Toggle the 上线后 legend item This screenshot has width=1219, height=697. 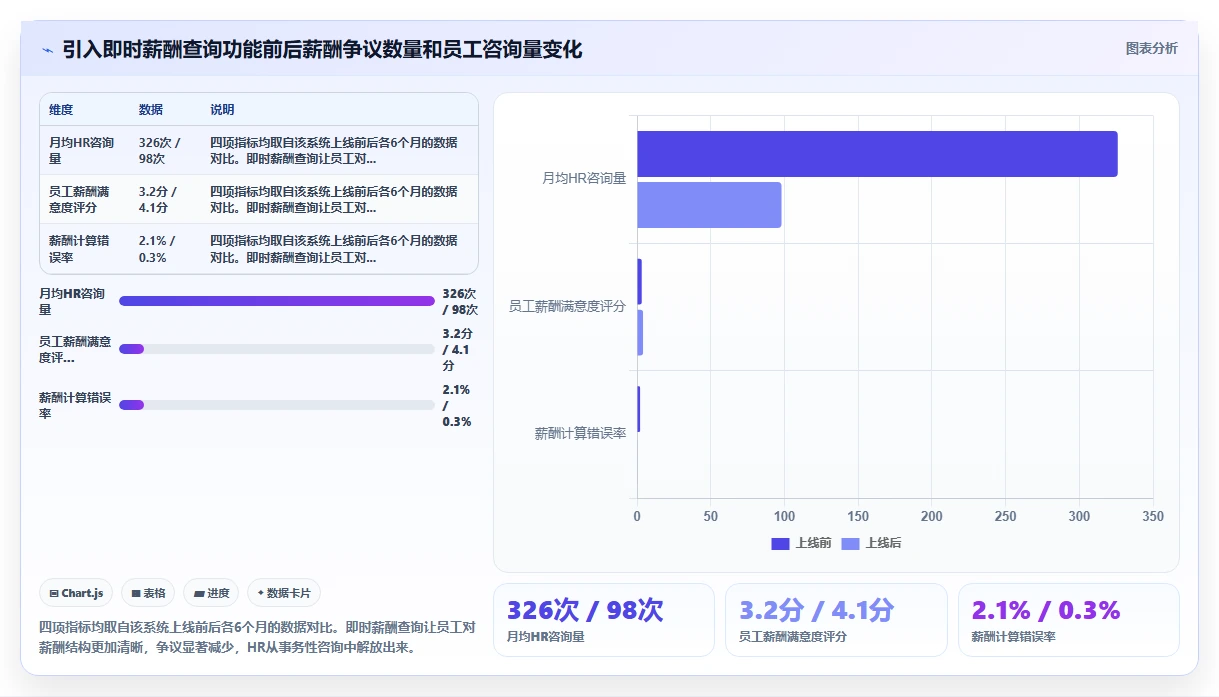(x=871, y=543)
